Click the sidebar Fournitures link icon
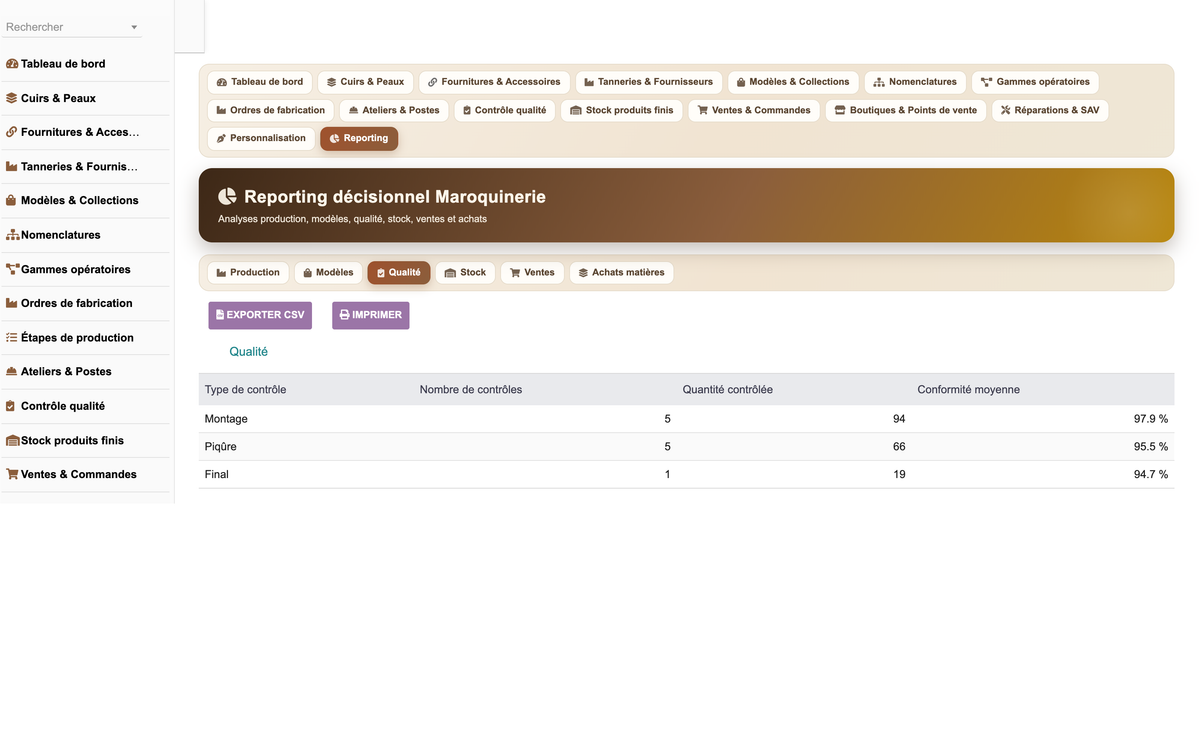1200x743 pixels. click(x=12, y=132)
